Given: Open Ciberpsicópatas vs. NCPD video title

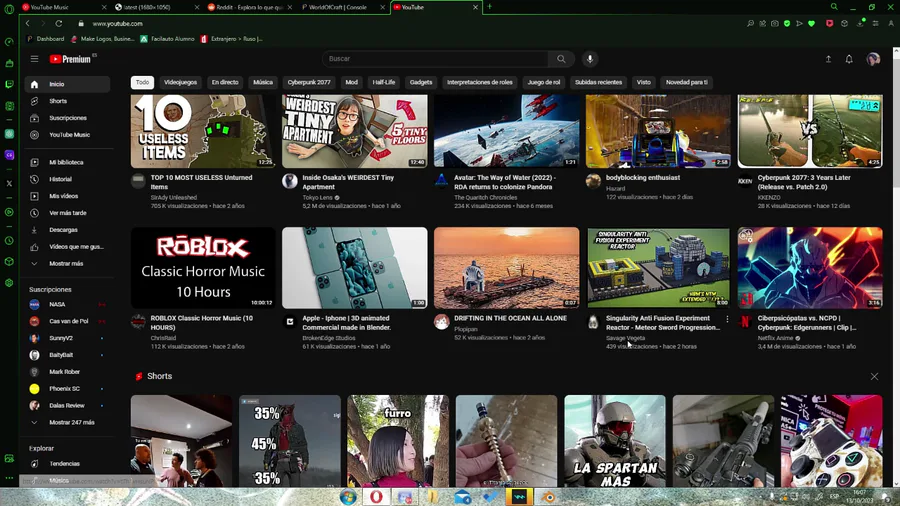Looking at the screenshot, I should (806, 323).
